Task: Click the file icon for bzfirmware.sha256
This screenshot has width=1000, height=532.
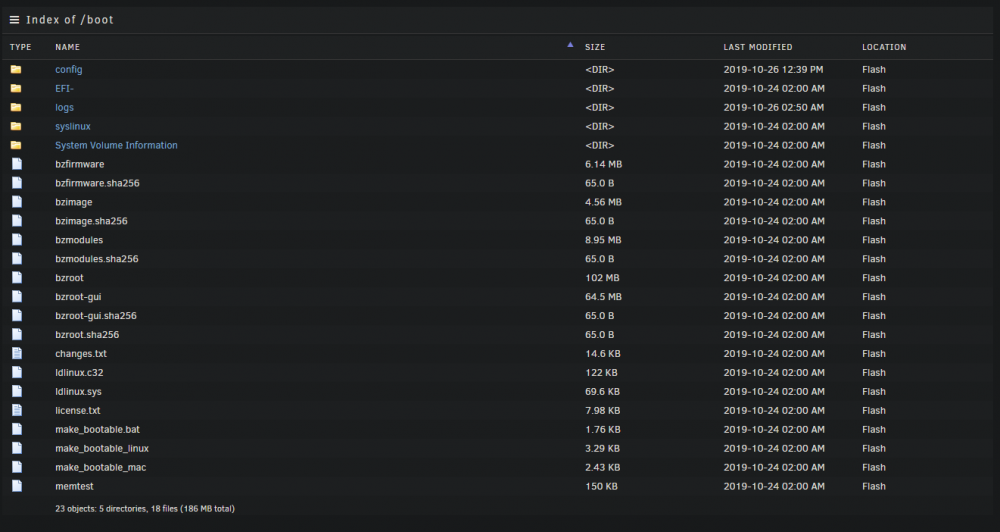Action: pyautogui.click(x=17, y=183)
